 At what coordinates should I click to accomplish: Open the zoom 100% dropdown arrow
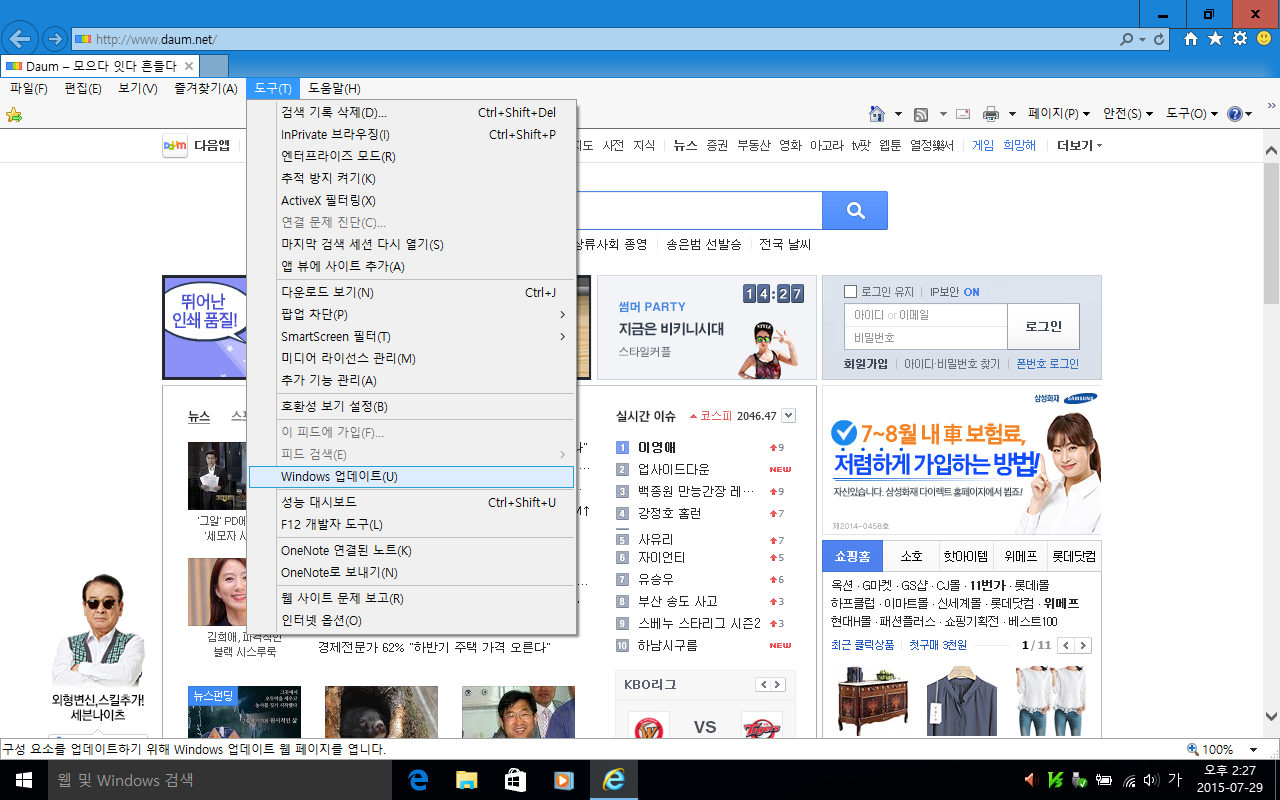coord(1253,750)
